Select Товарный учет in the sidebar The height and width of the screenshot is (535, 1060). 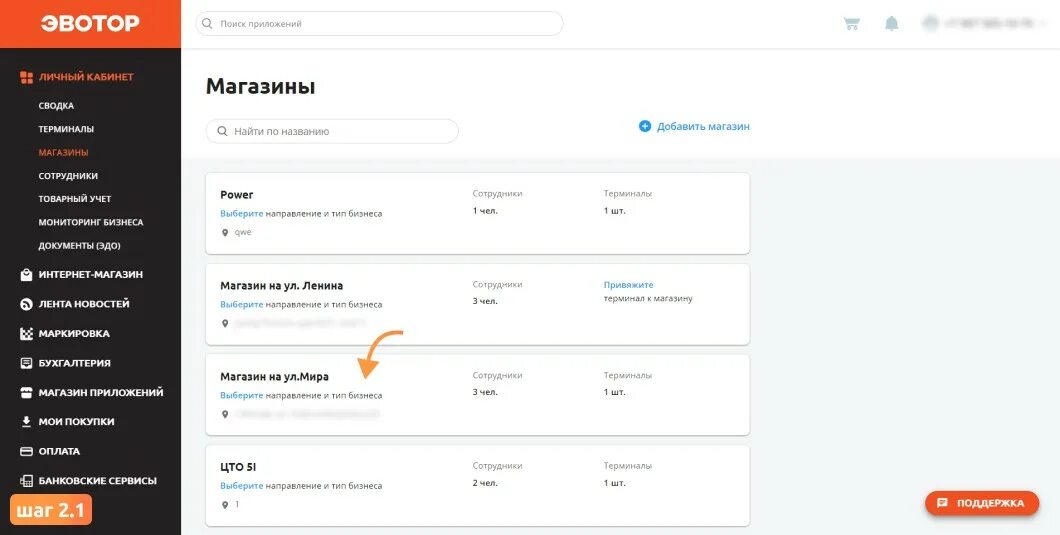tap(75, 199)
